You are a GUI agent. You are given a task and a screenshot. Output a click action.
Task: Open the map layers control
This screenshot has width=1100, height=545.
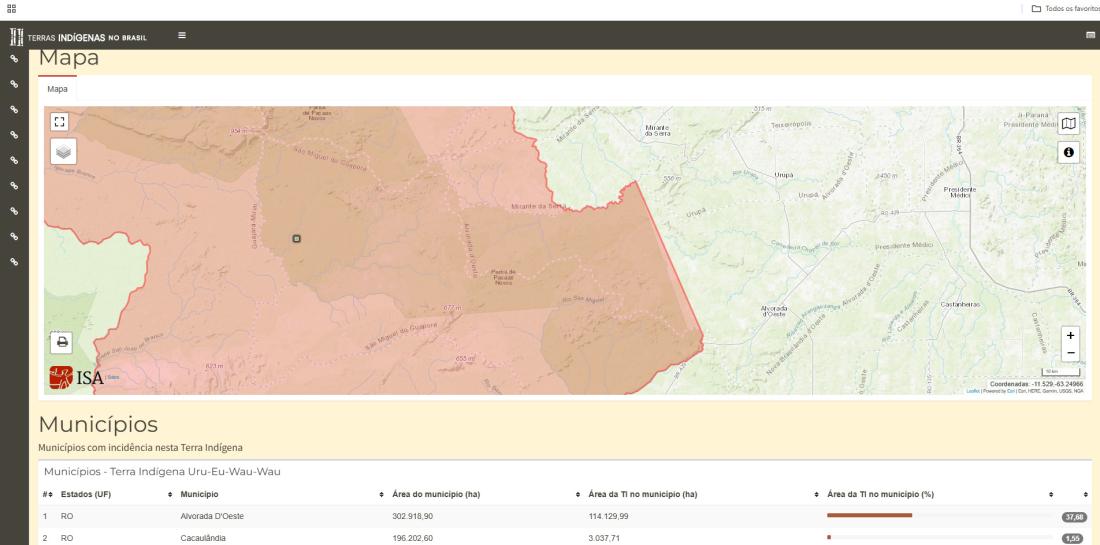click(63, 151)
